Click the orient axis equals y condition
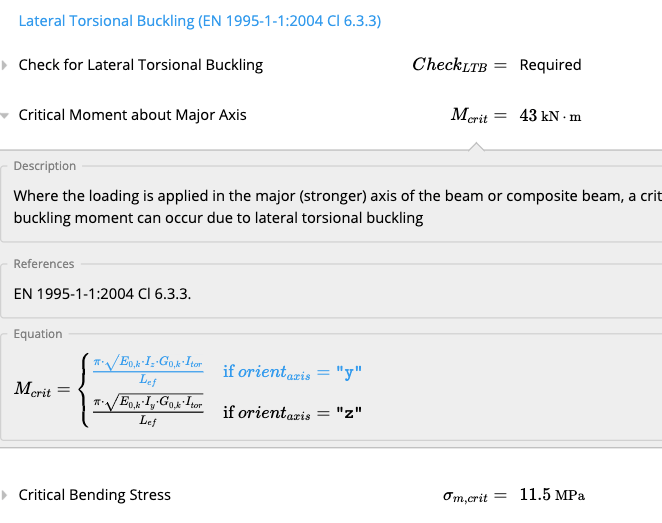 click(292, 372)
